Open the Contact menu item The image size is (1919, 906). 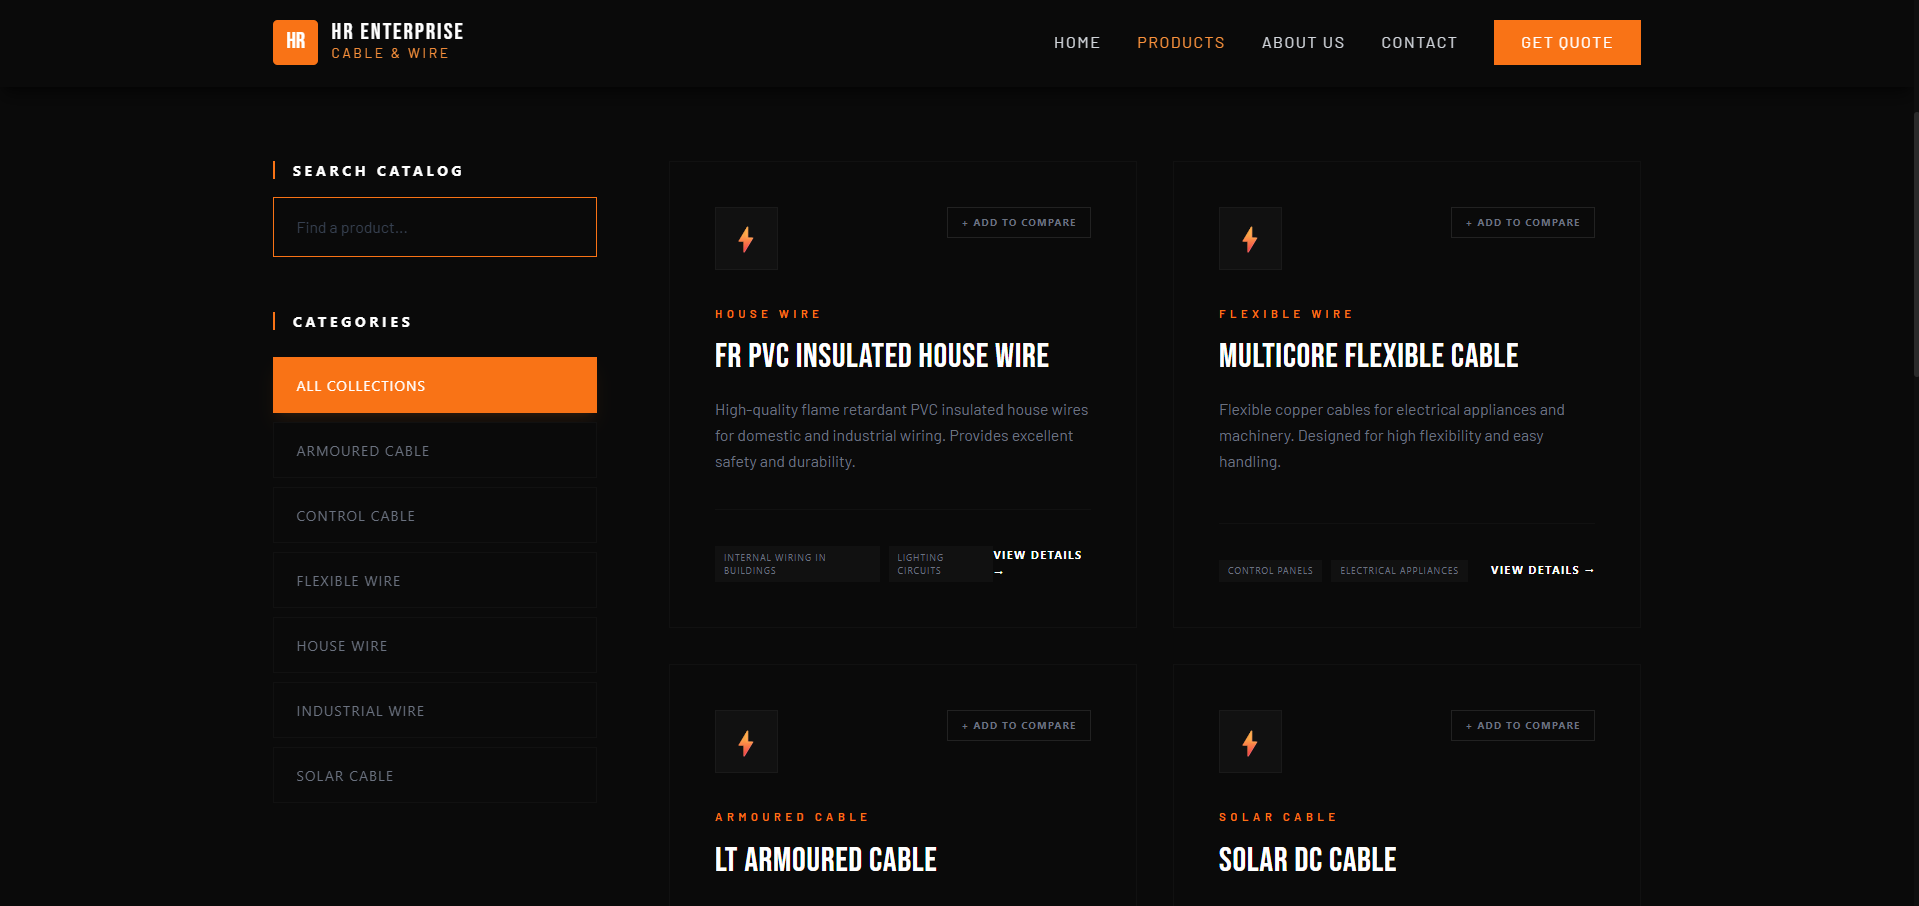pos(1418,43)
